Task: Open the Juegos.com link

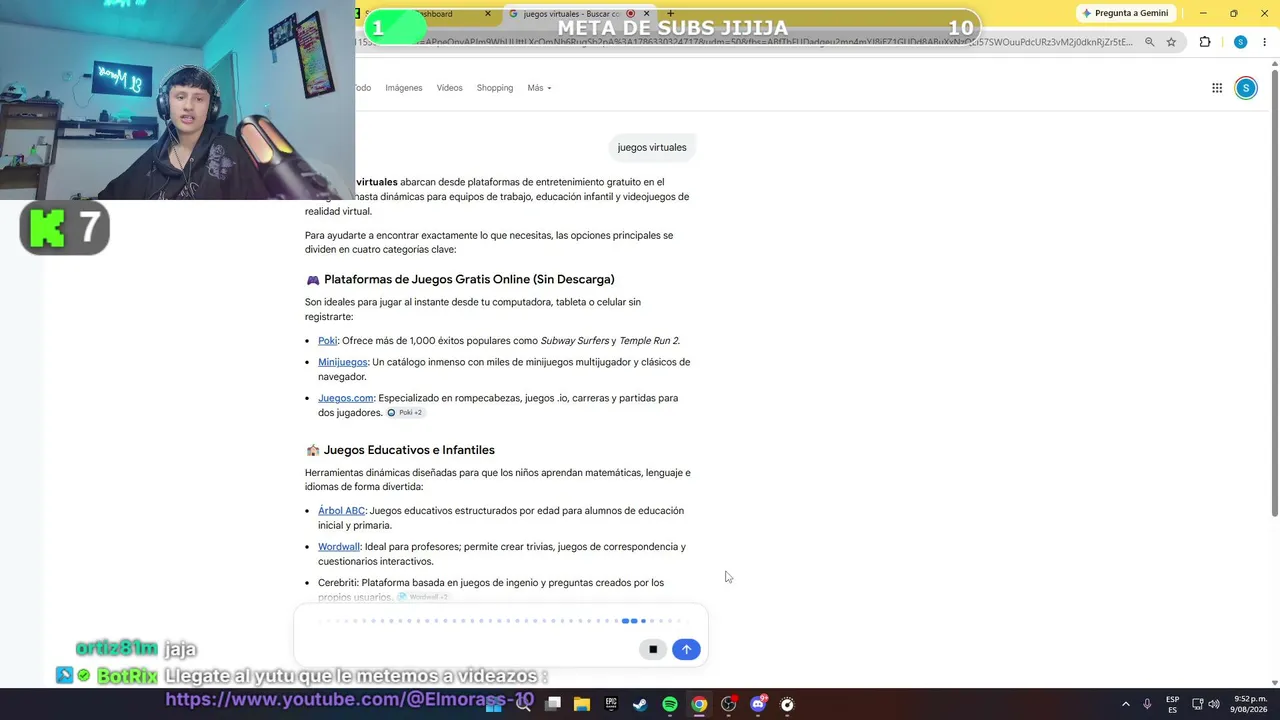Action: click(x=346, y=398)
